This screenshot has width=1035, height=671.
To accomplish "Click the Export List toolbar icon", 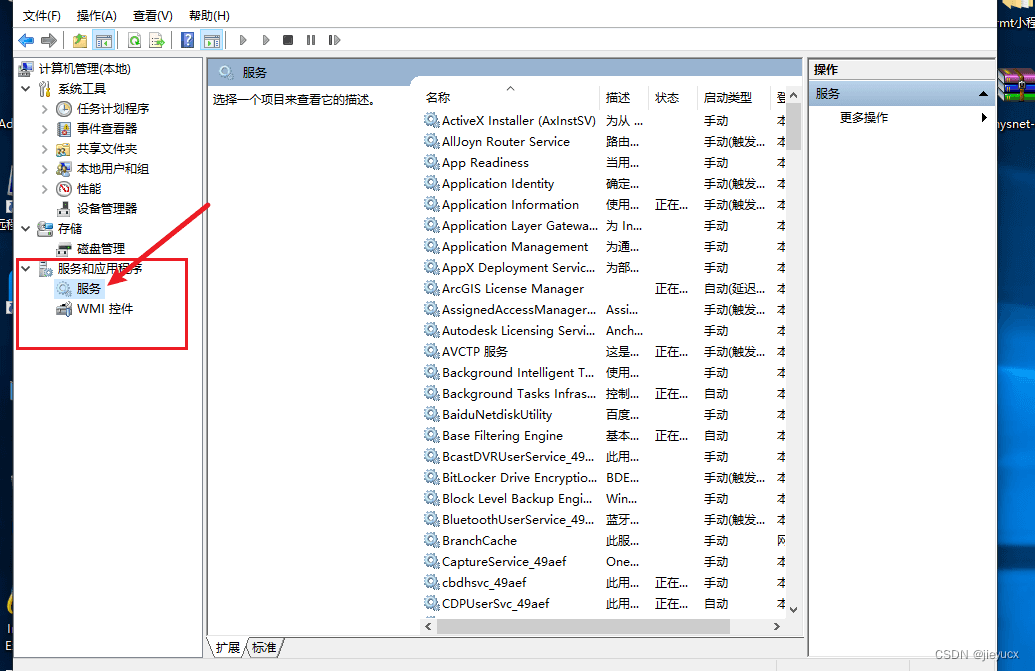I will pos(157,40).
